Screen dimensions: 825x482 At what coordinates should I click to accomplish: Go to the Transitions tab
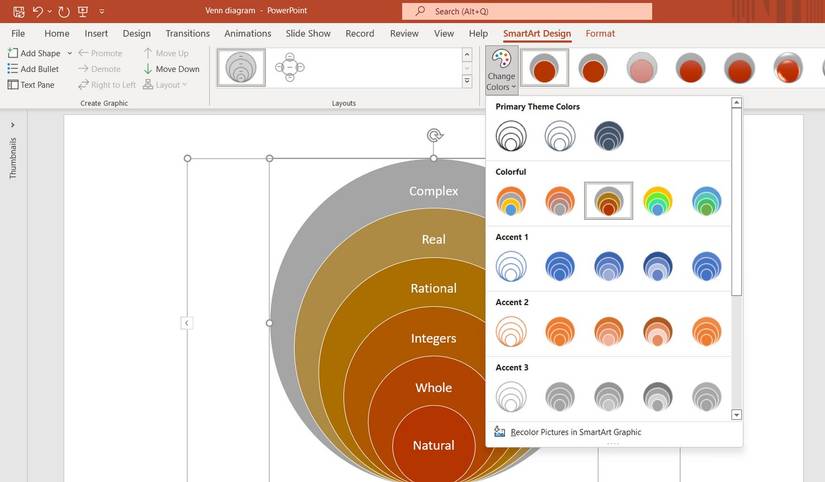[x=188, y=33]
